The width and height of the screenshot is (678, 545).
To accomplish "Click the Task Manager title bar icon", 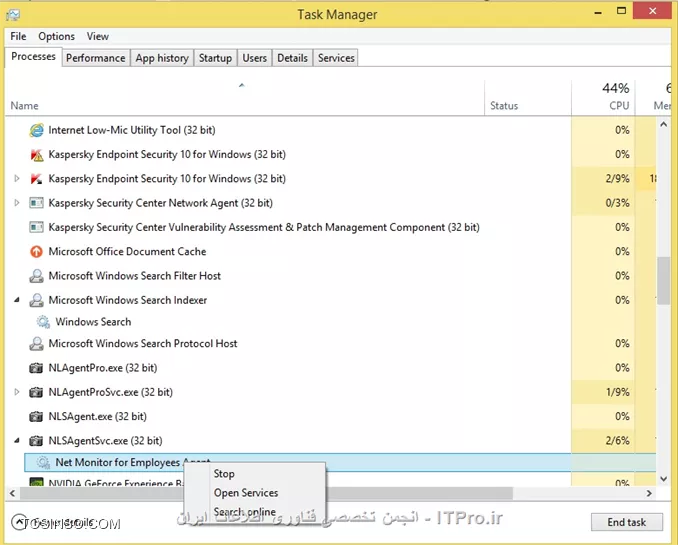I will (x=13, y=15).
